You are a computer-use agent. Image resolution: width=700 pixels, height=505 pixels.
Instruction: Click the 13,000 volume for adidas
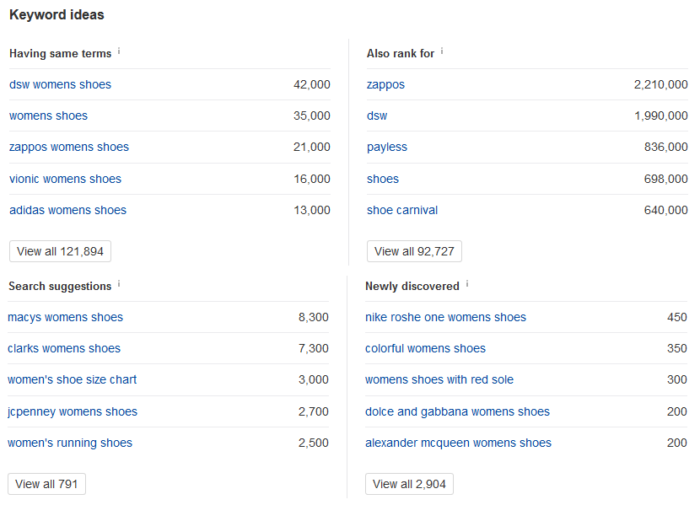click(x=312, y=210)
